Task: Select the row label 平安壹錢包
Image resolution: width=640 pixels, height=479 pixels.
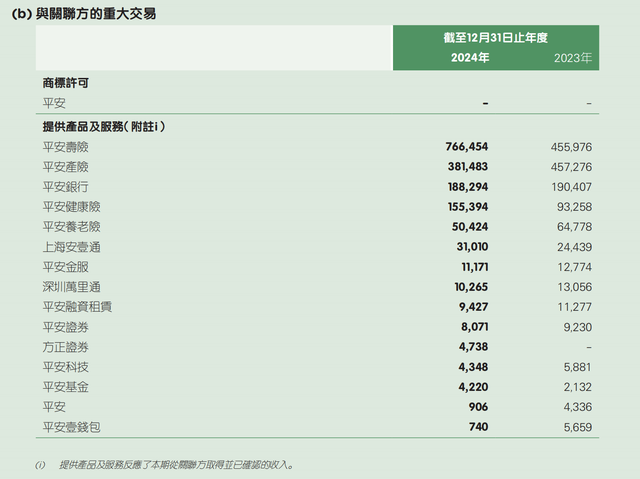Action: tap(71, 427)
